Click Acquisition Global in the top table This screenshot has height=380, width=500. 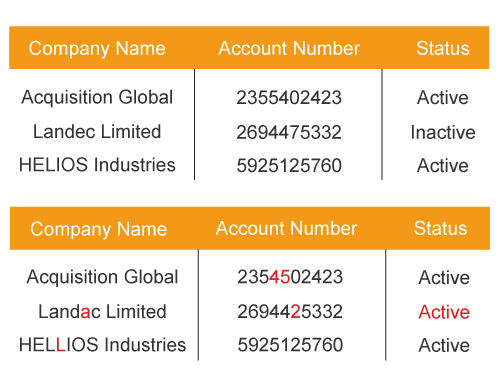(97, 97)
